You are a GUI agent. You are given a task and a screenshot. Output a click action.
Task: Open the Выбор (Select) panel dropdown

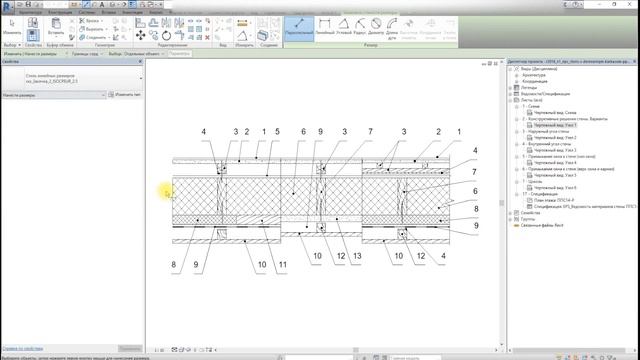click(x=12, y=45)
